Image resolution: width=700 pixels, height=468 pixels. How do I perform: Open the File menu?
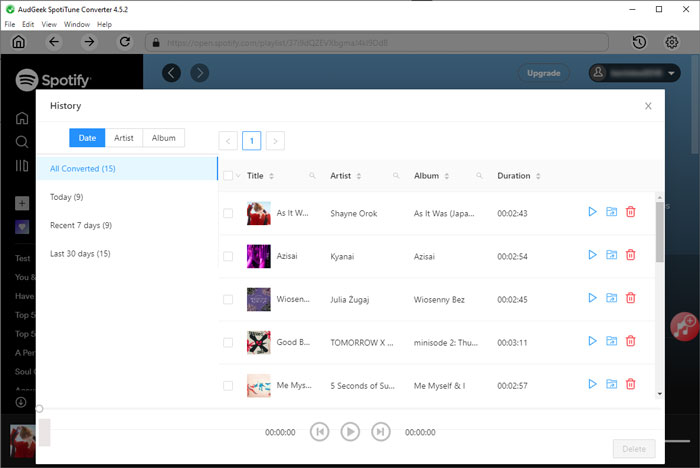click(10, 24)
